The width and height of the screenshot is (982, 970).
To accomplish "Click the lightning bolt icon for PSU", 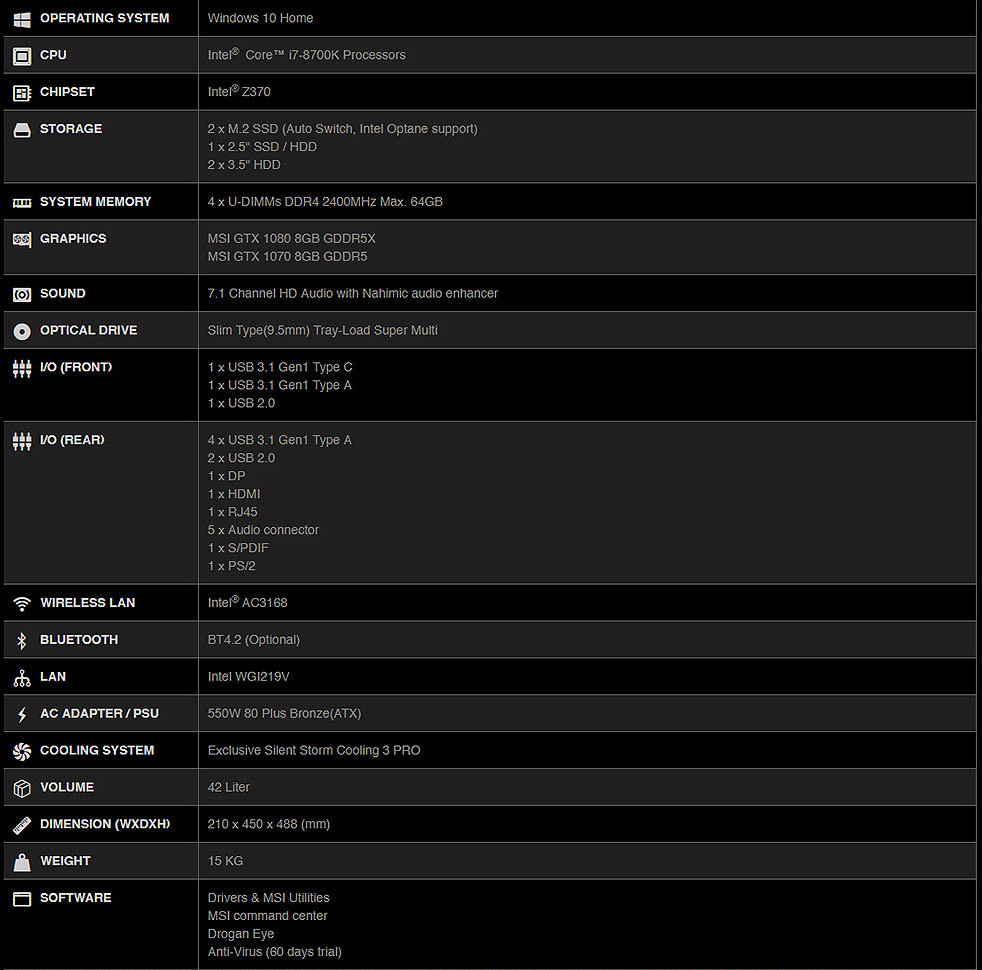I will 22,715.
